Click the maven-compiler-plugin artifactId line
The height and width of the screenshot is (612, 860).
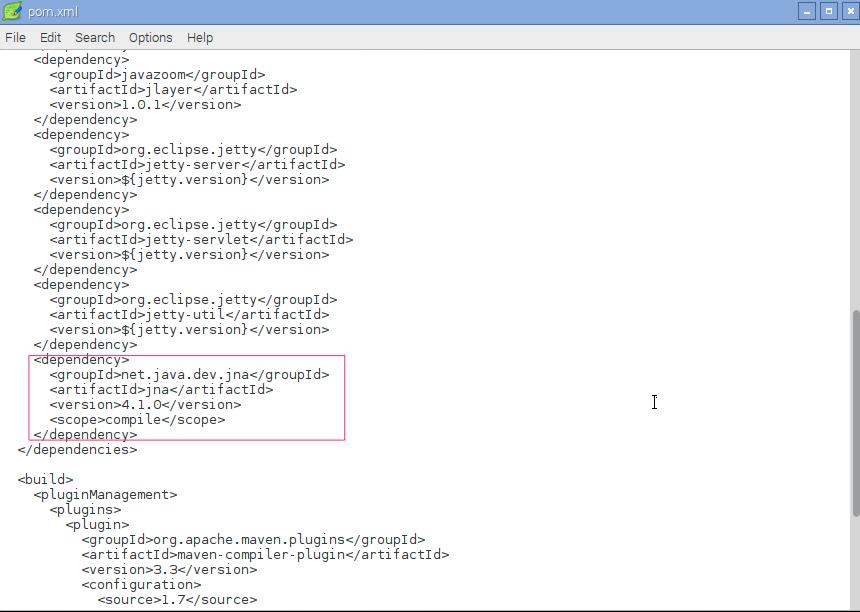[x=265, y=554]
